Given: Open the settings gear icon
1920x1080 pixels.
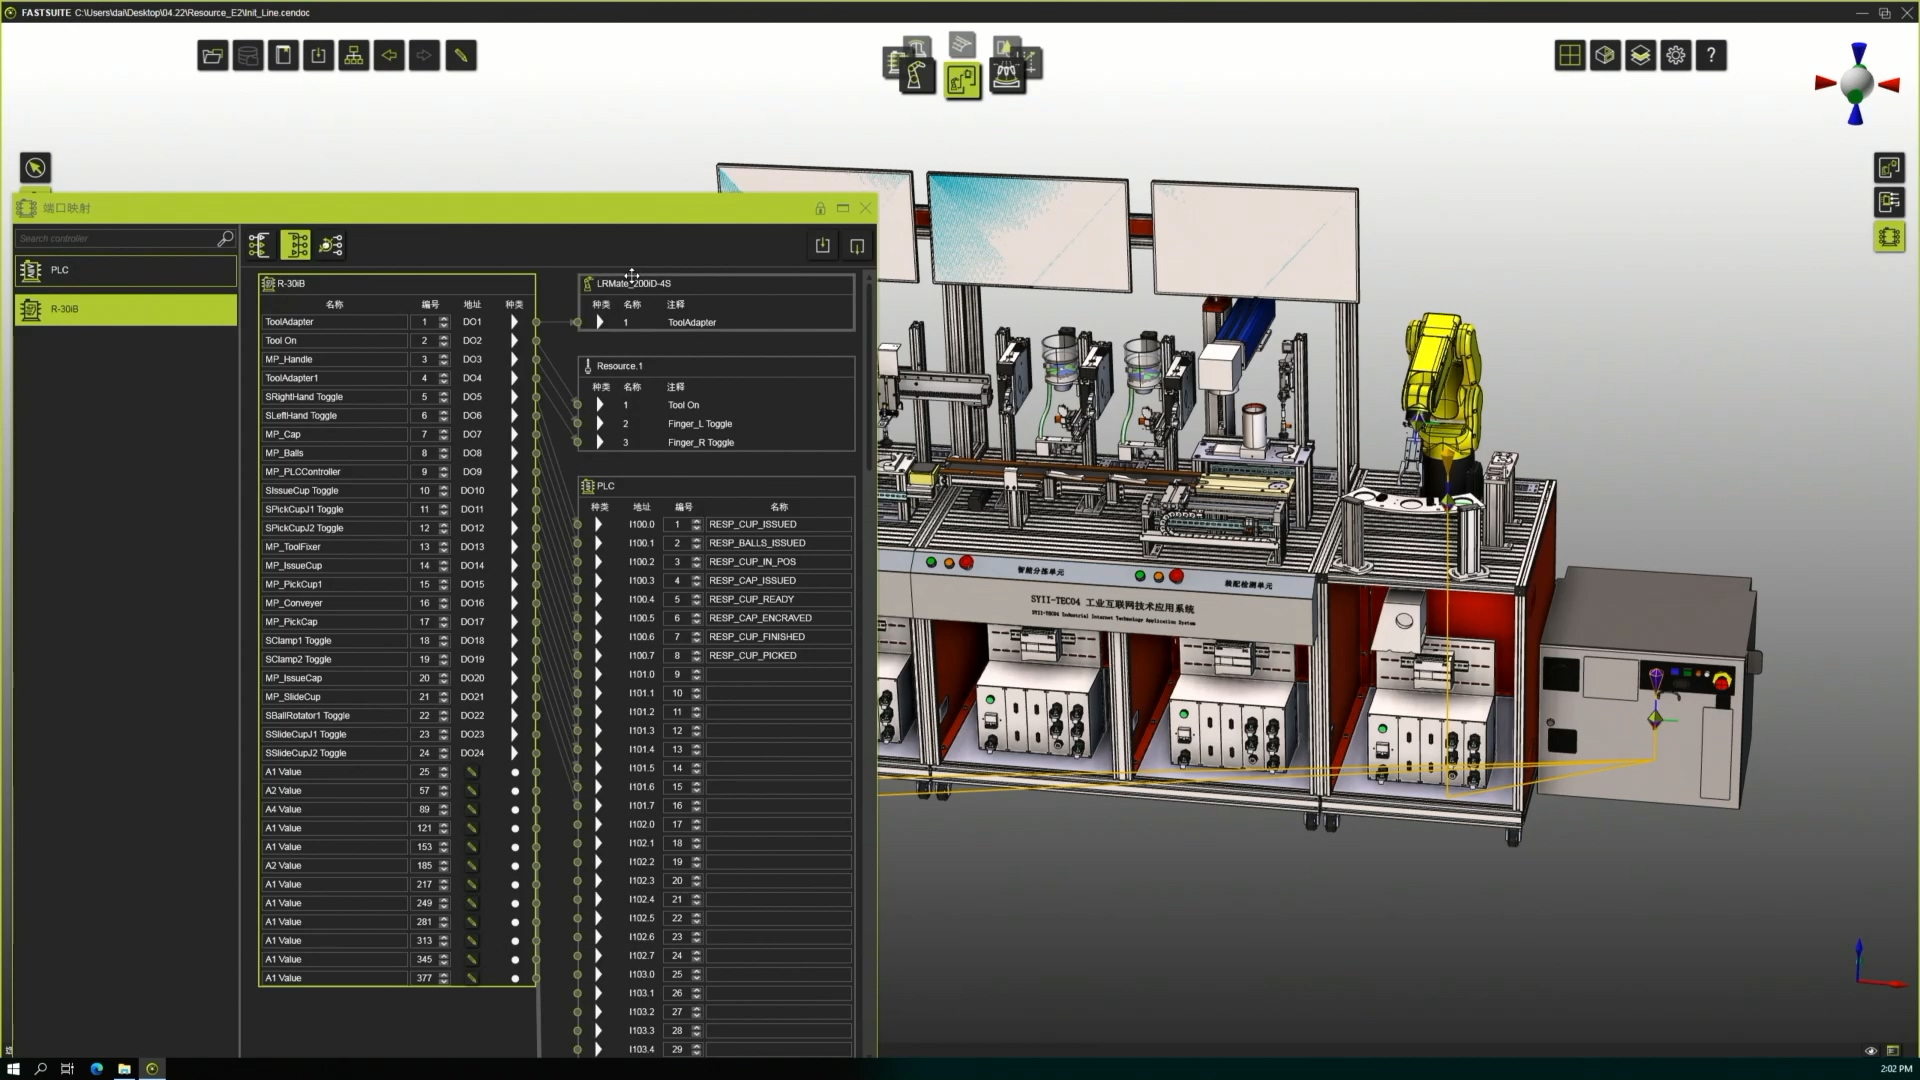Looking at the screenshot, I should [x=1675, y=56].
